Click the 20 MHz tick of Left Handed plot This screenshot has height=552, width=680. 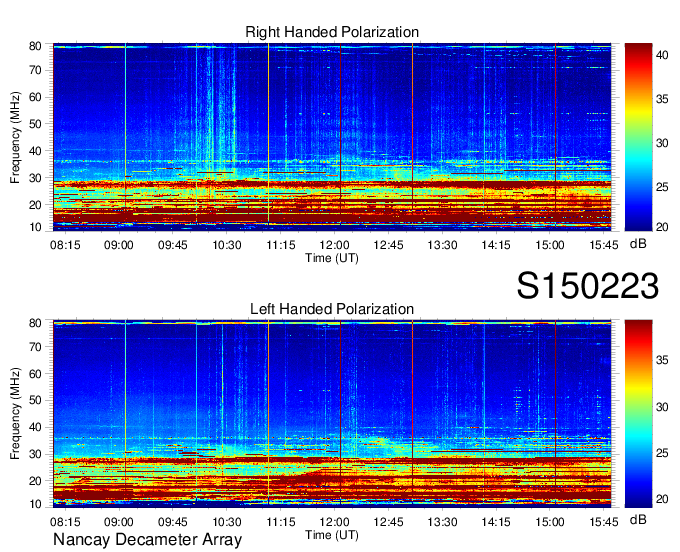(35, 481)
